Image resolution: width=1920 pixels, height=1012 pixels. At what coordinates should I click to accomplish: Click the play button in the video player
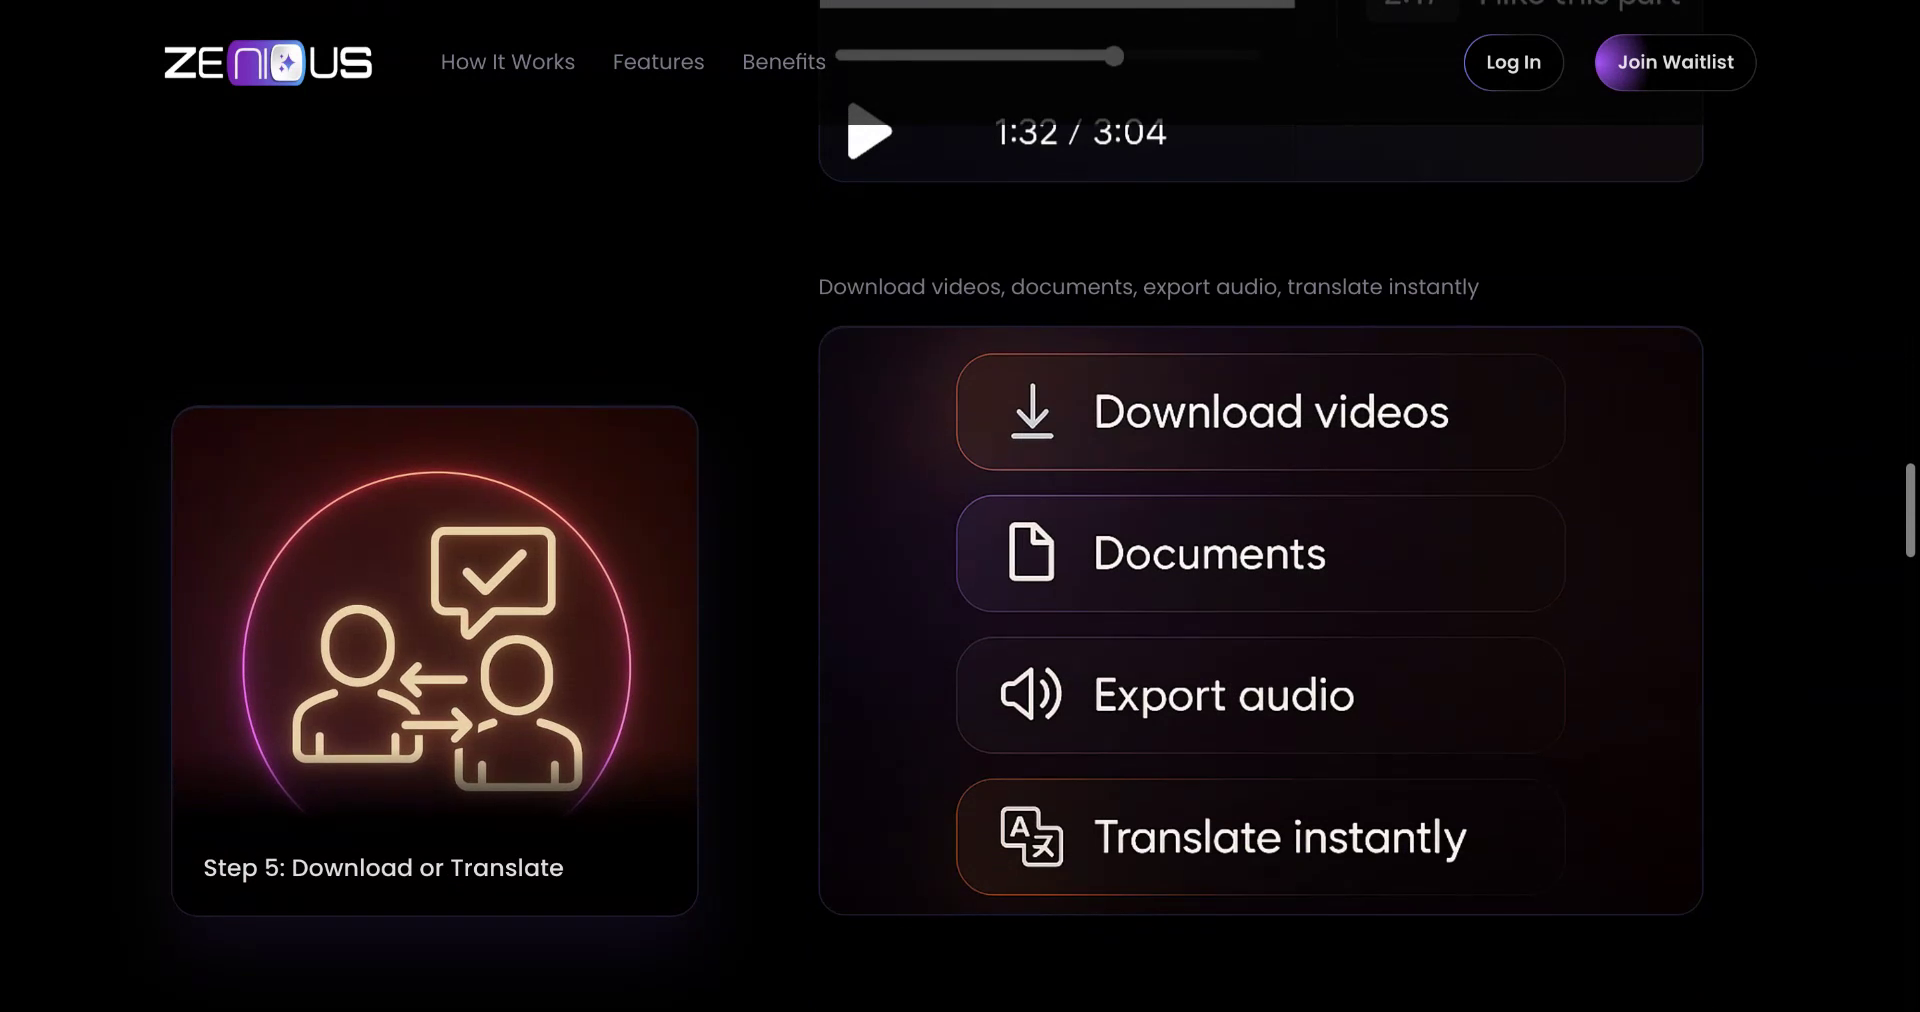pos(868,130)
